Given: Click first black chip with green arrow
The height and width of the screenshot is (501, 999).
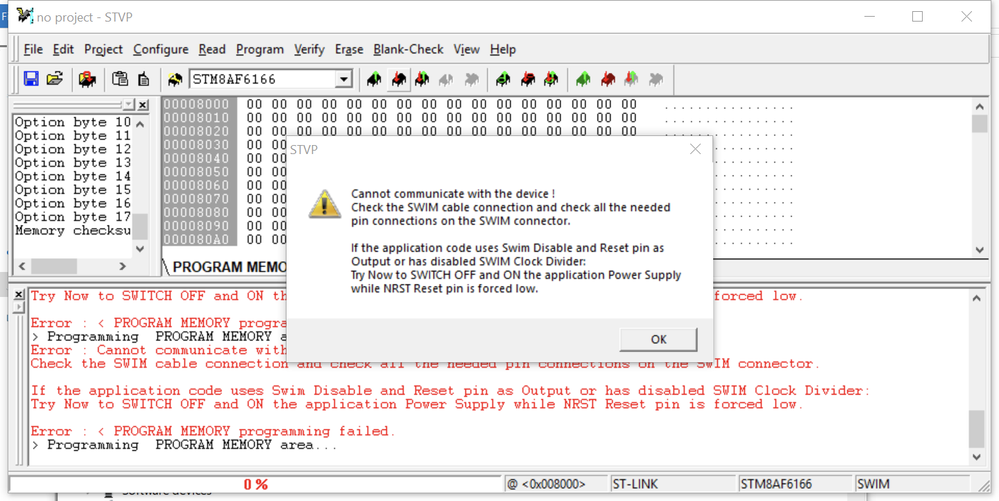Looking at the screenshot, I should (375, 80).
